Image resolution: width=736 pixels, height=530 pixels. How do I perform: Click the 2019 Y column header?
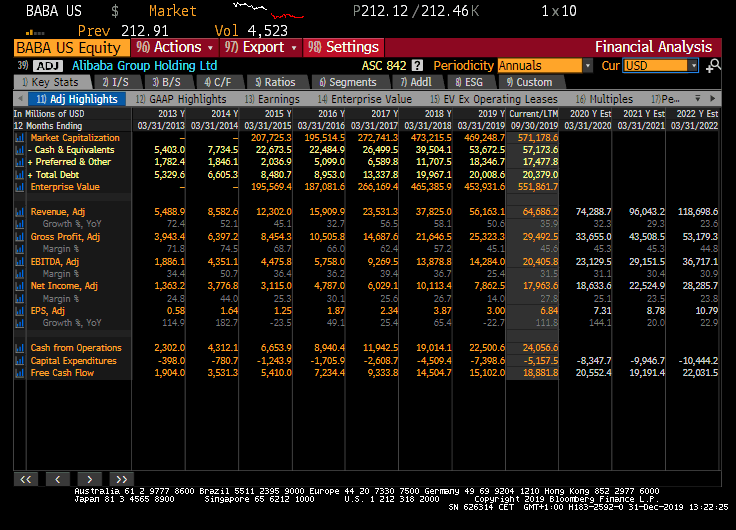point(491,114)
